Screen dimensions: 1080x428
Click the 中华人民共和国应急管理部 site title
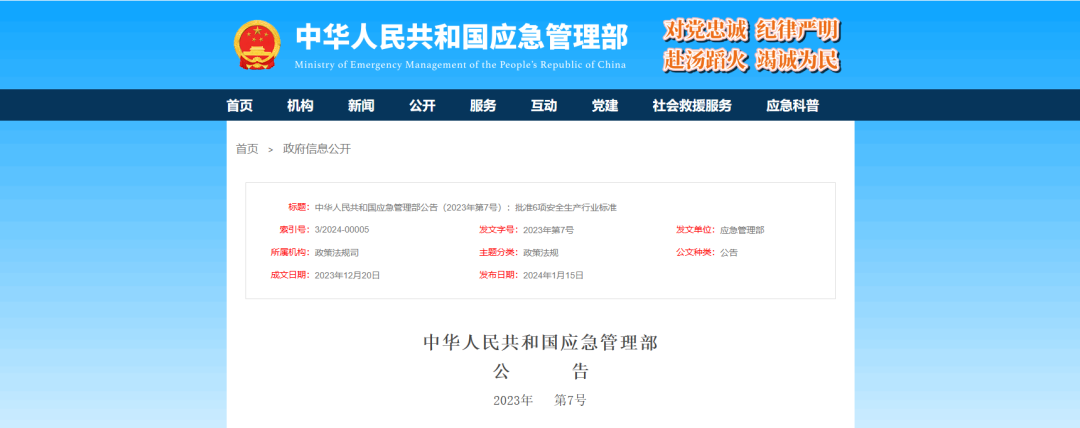click(461, 37)
